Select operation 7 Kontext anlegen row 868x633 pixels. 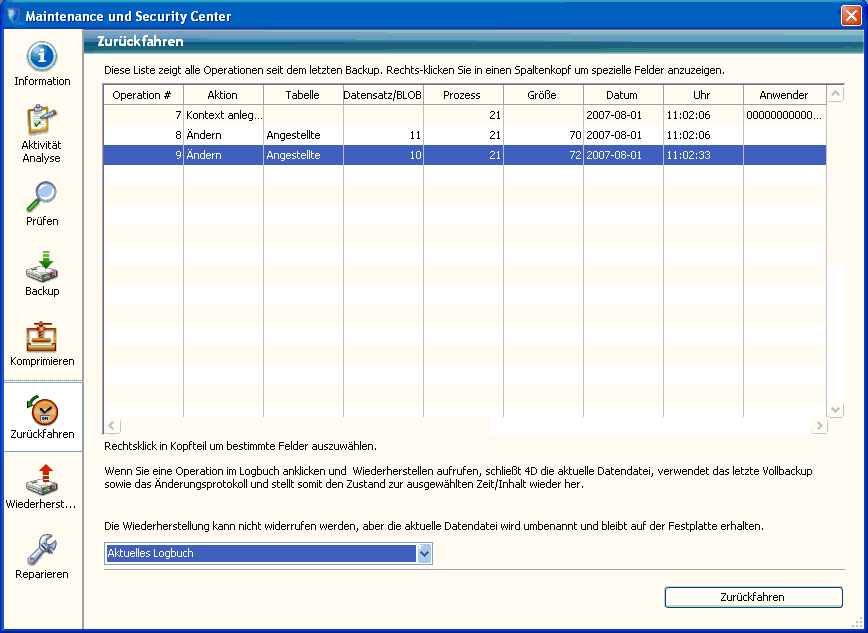pyautogui.click(x=300, y=115)
